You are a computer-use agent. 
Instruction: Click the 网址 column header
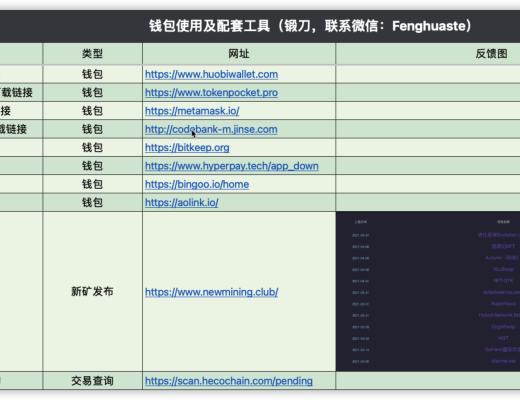(239, 53)
